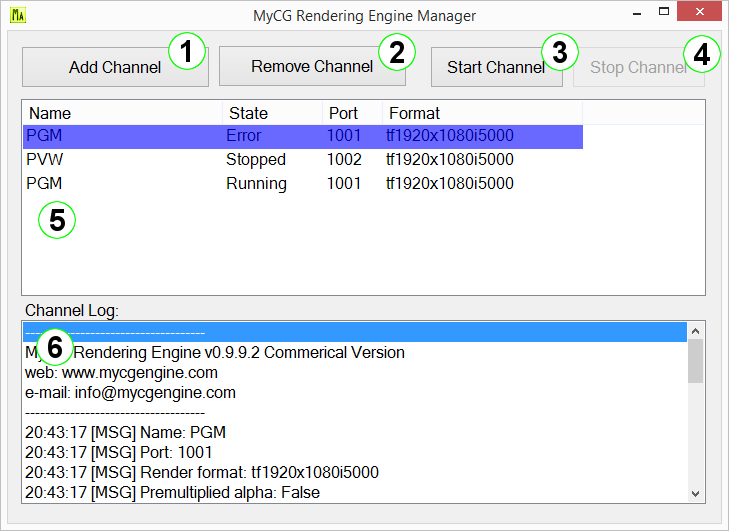Maximize the Rendering Engine Manager window
Screen dimensions: 729x531
pos(662,13)
